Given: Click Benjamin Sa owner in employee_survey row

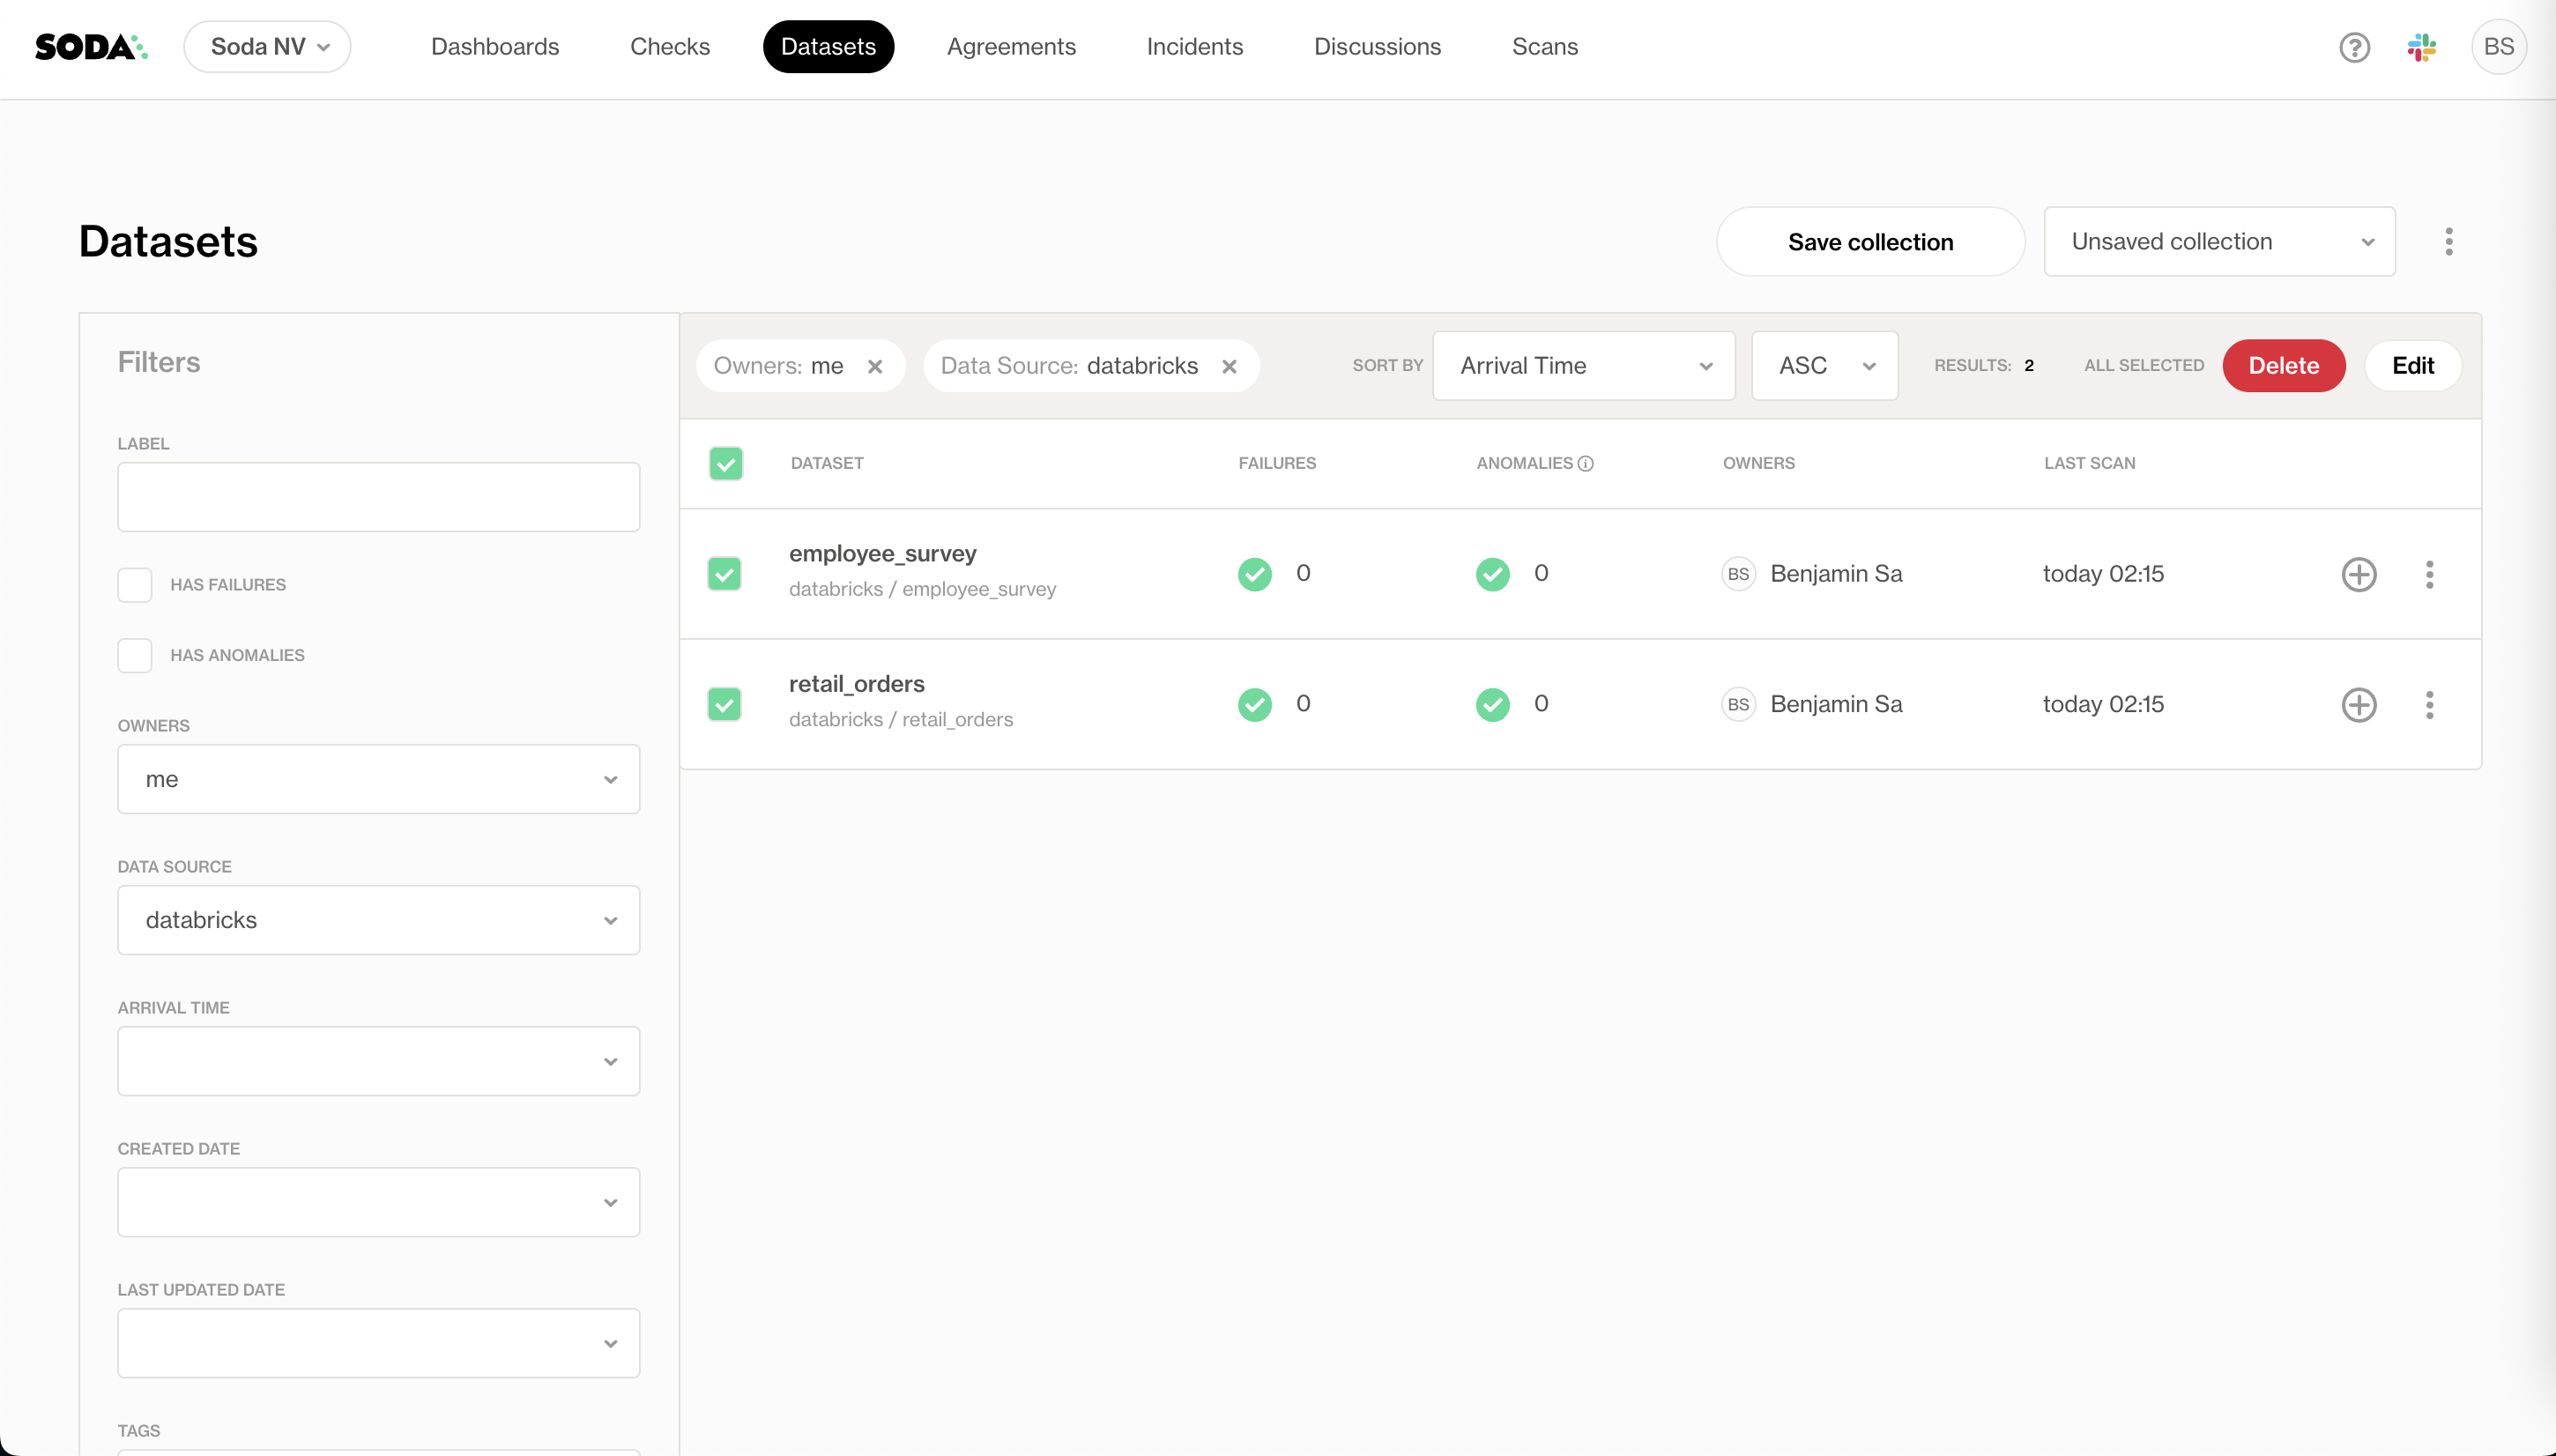Looking at the screenshot, I should point(1836,574).
